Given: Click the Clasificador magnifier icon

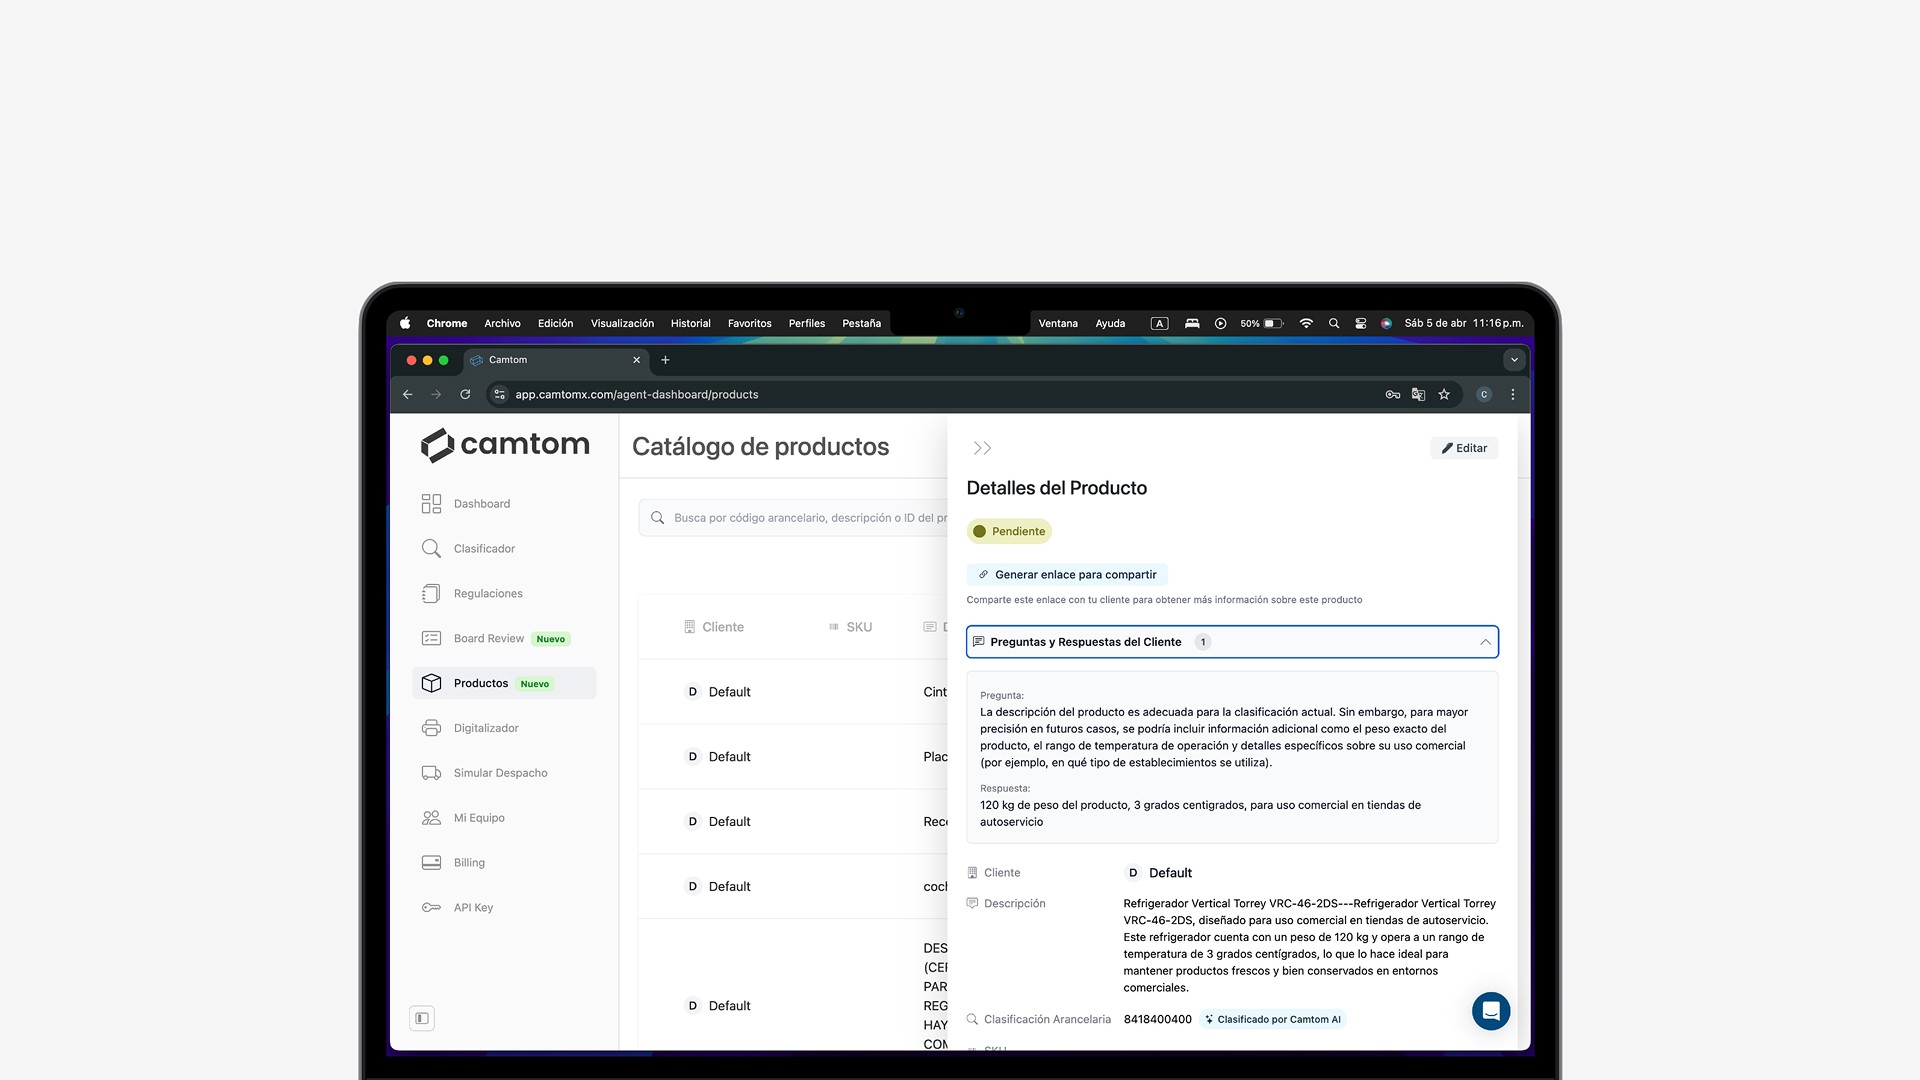Looking at the screenshot, I should click(431, 549).
